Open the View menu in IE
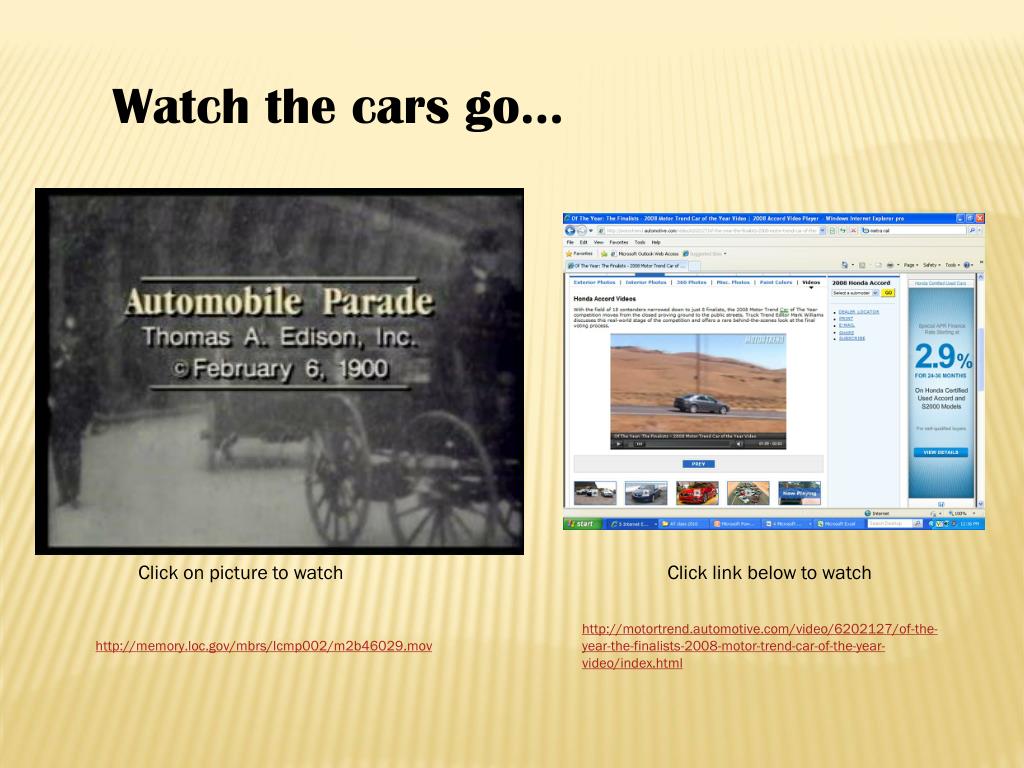 point(598,242)
